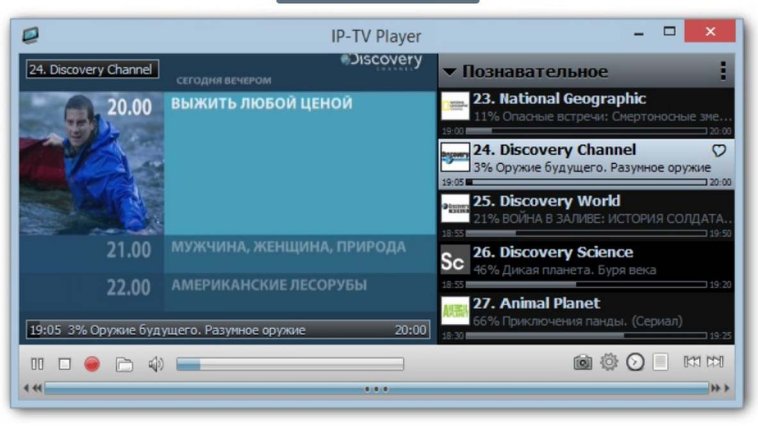Click Discovery Channel logo thumbnail
Viewport: 758px width, 426px height.
pos(455,157)
